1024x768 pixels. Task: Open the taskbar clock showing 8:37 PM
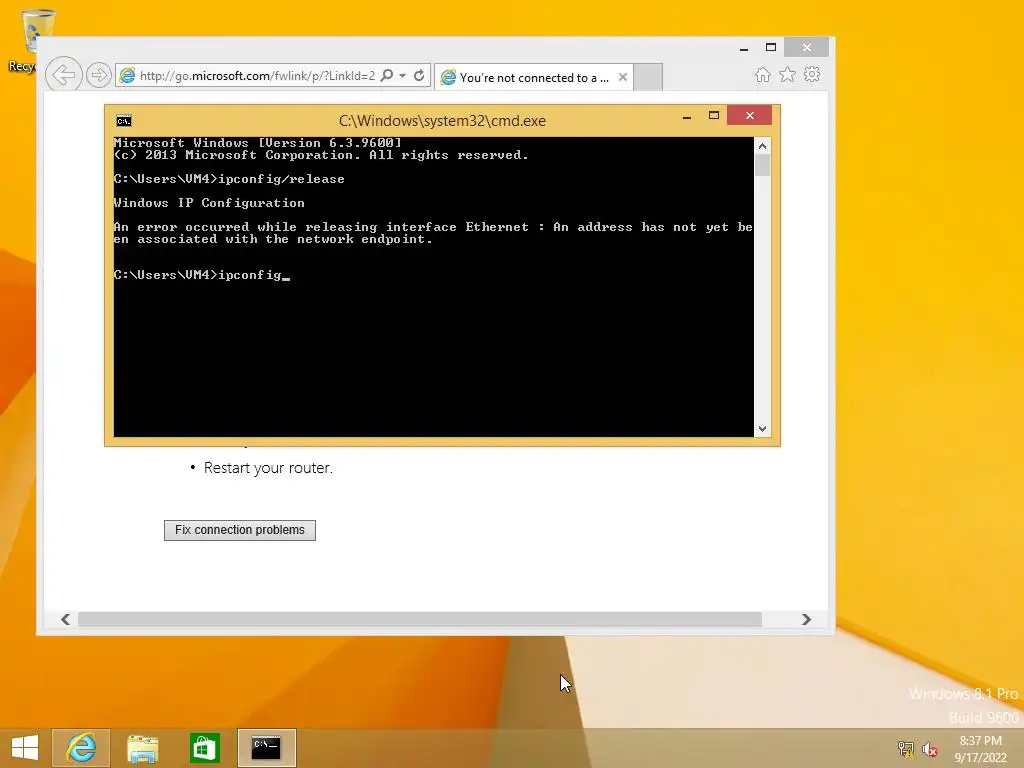tap(980, 749)
